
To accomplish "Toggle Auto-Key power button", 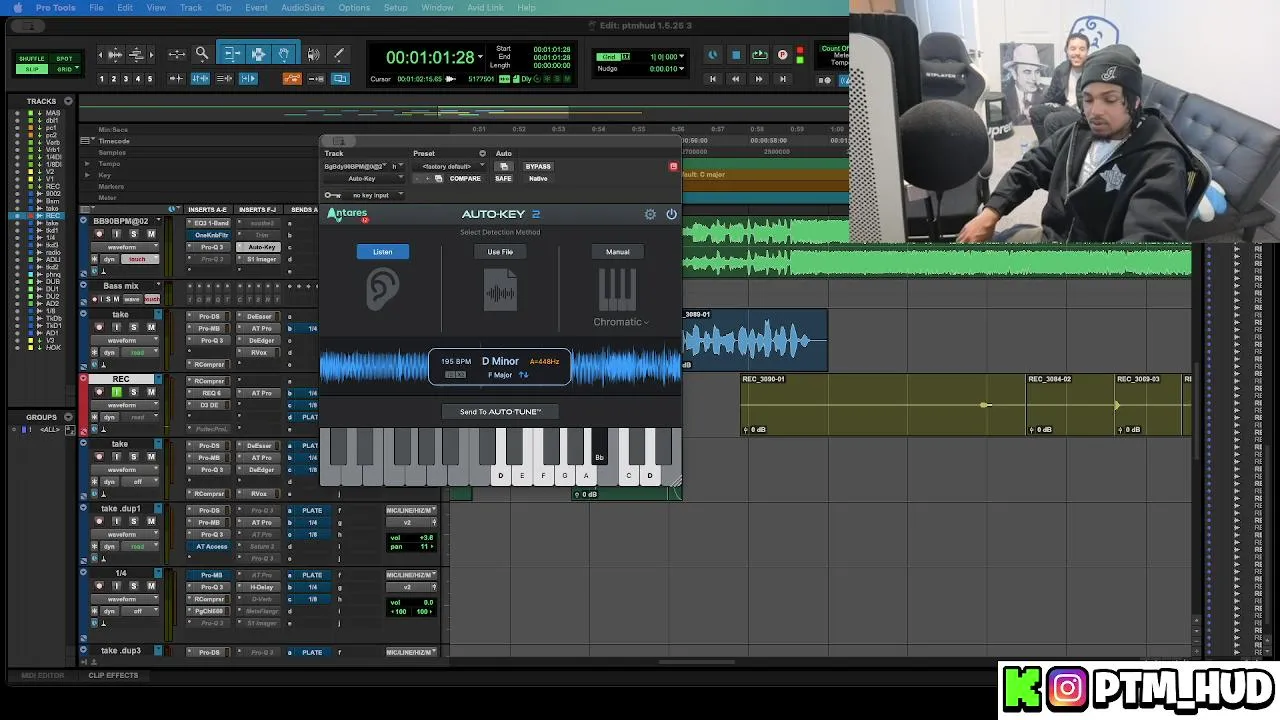I will coord(671,214).
